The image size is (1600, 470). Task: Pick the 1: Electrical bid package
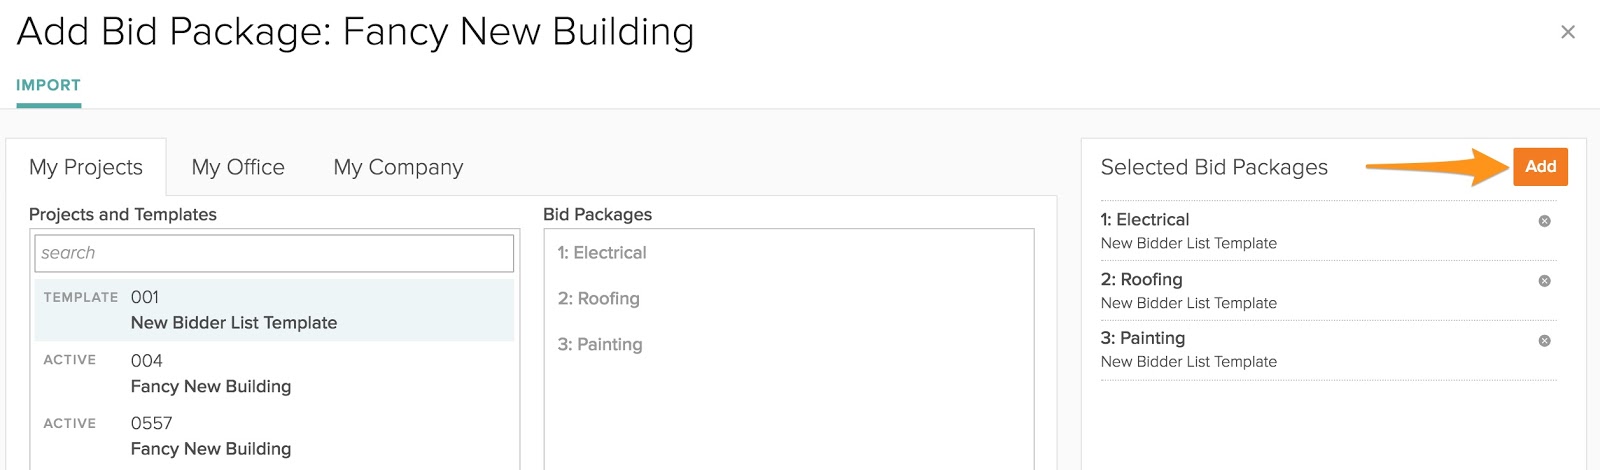pos(602,253)
